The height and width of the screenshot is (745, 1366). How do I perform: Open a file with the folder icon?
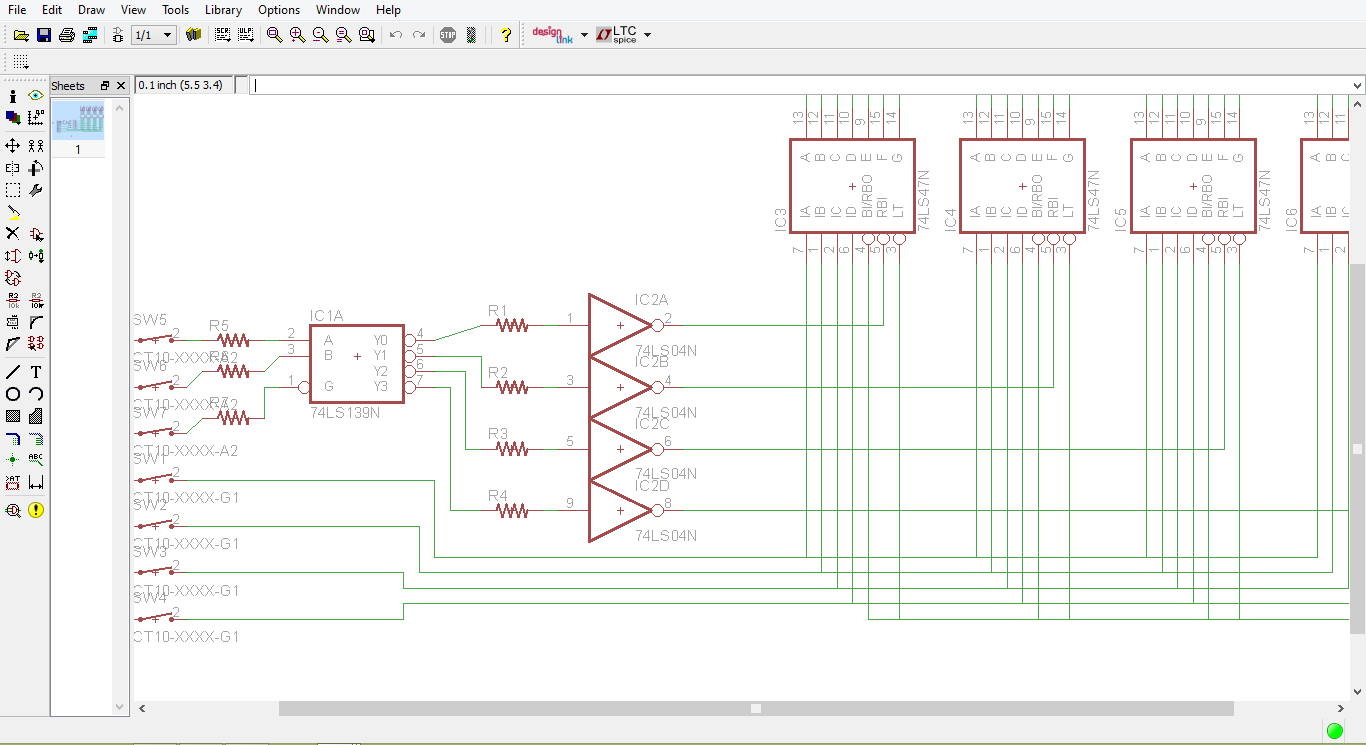(21, 35)
